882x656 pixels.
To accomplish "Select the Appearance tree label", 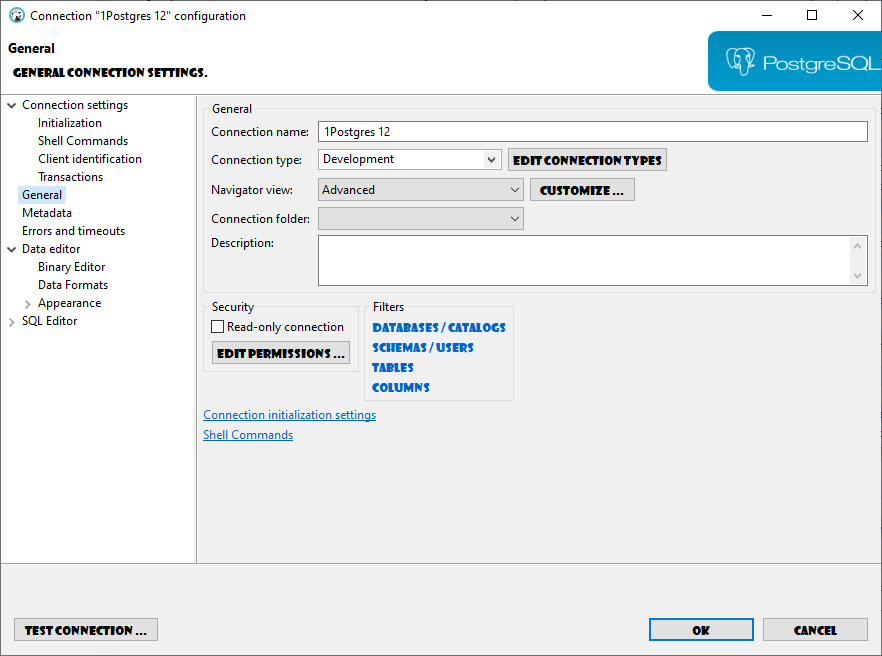I will coord(69,303).
